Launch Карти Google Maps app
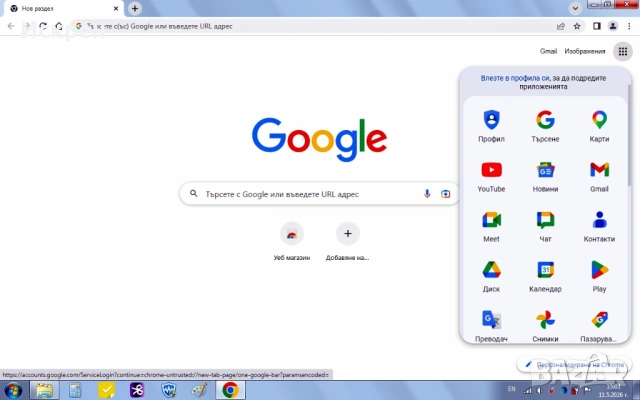 pyautogui.click(x=599, y=126)
